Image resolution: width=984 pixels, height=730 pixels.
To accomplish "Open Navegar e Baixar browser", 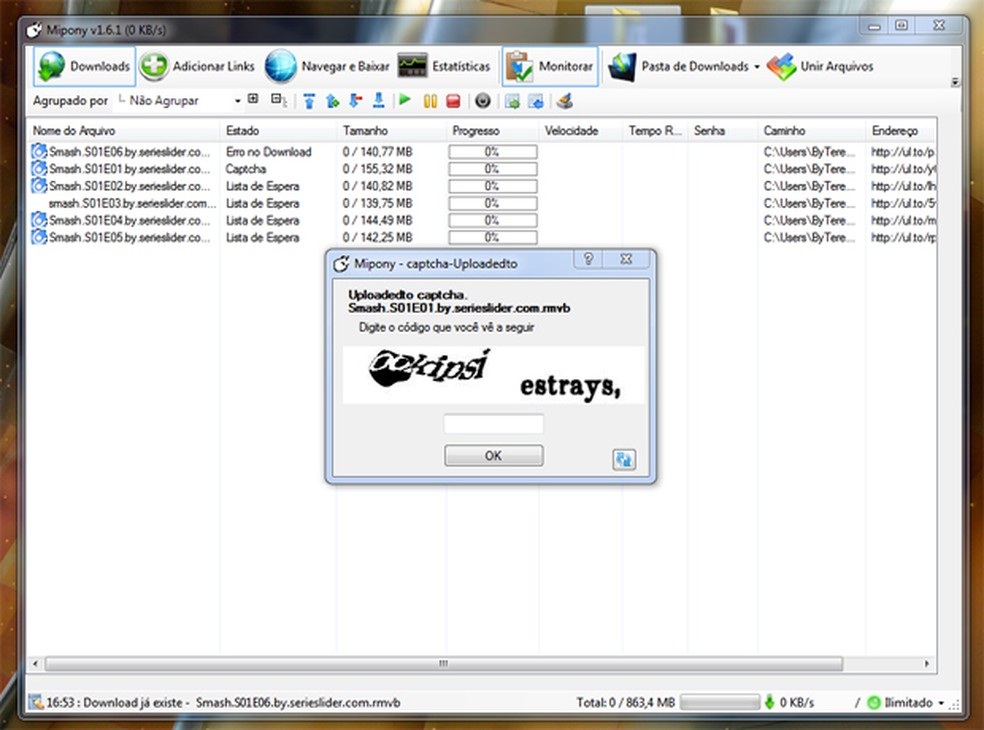I will pyautogui.click(x=327, y=66).
